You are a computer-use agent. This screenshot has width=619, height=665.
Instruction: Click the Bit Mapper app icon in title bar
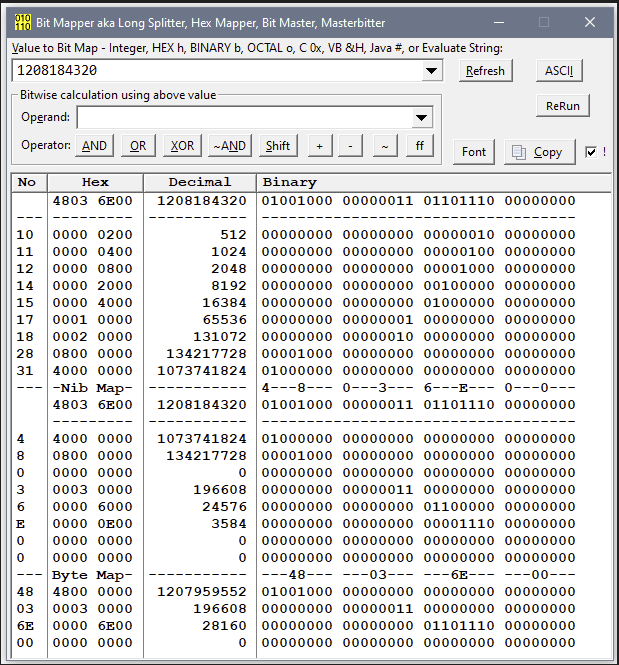point(19,22)
